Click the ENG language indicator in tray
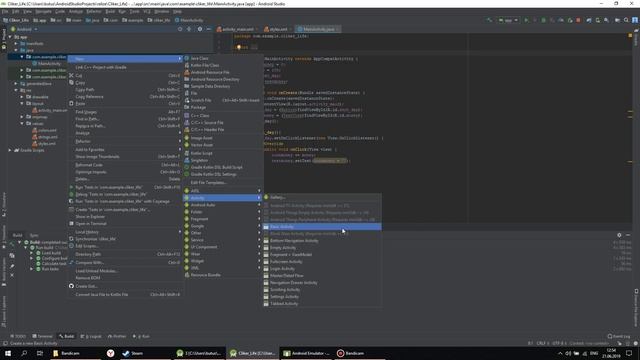 [x=594, y=353]
